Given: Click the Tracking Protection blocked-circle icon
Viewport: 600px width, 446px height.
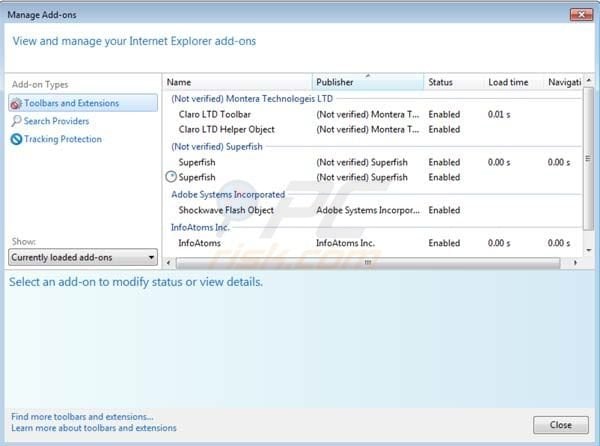Looking at the screenshot, I should pyautogui.click(x=16, y=139).
